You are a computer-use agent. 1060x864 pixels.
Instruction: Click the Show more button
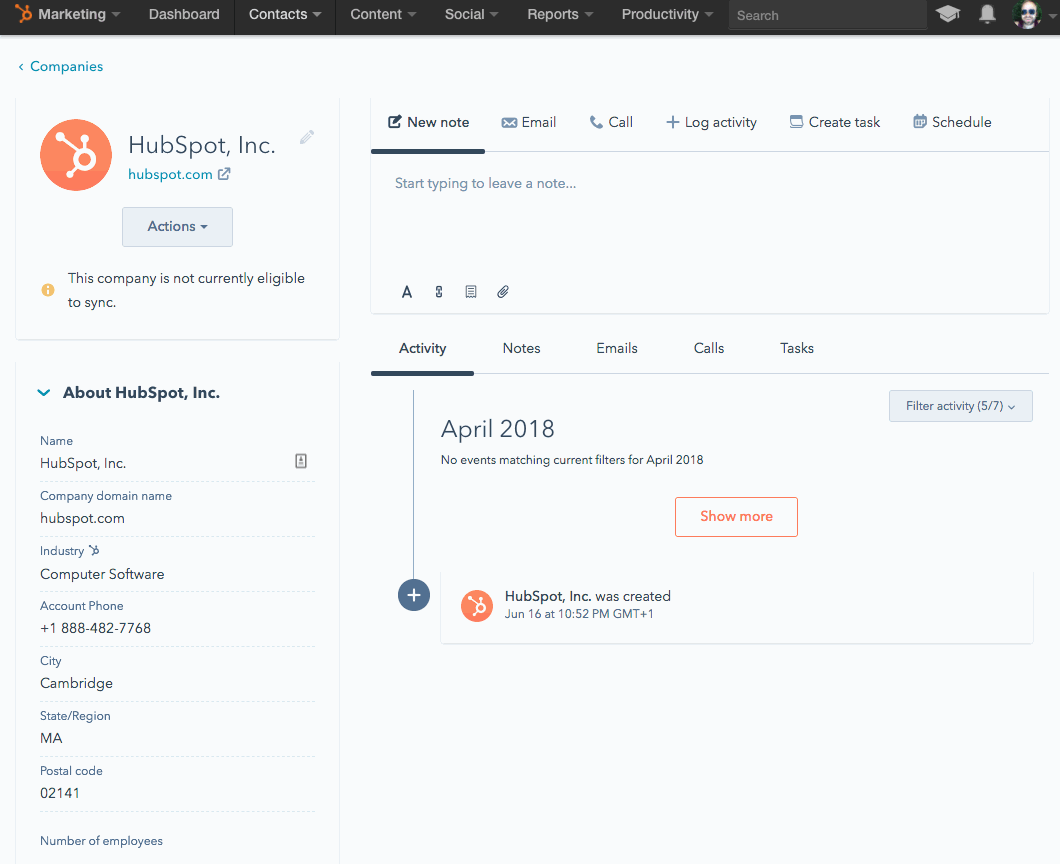[x=736, y=517]
